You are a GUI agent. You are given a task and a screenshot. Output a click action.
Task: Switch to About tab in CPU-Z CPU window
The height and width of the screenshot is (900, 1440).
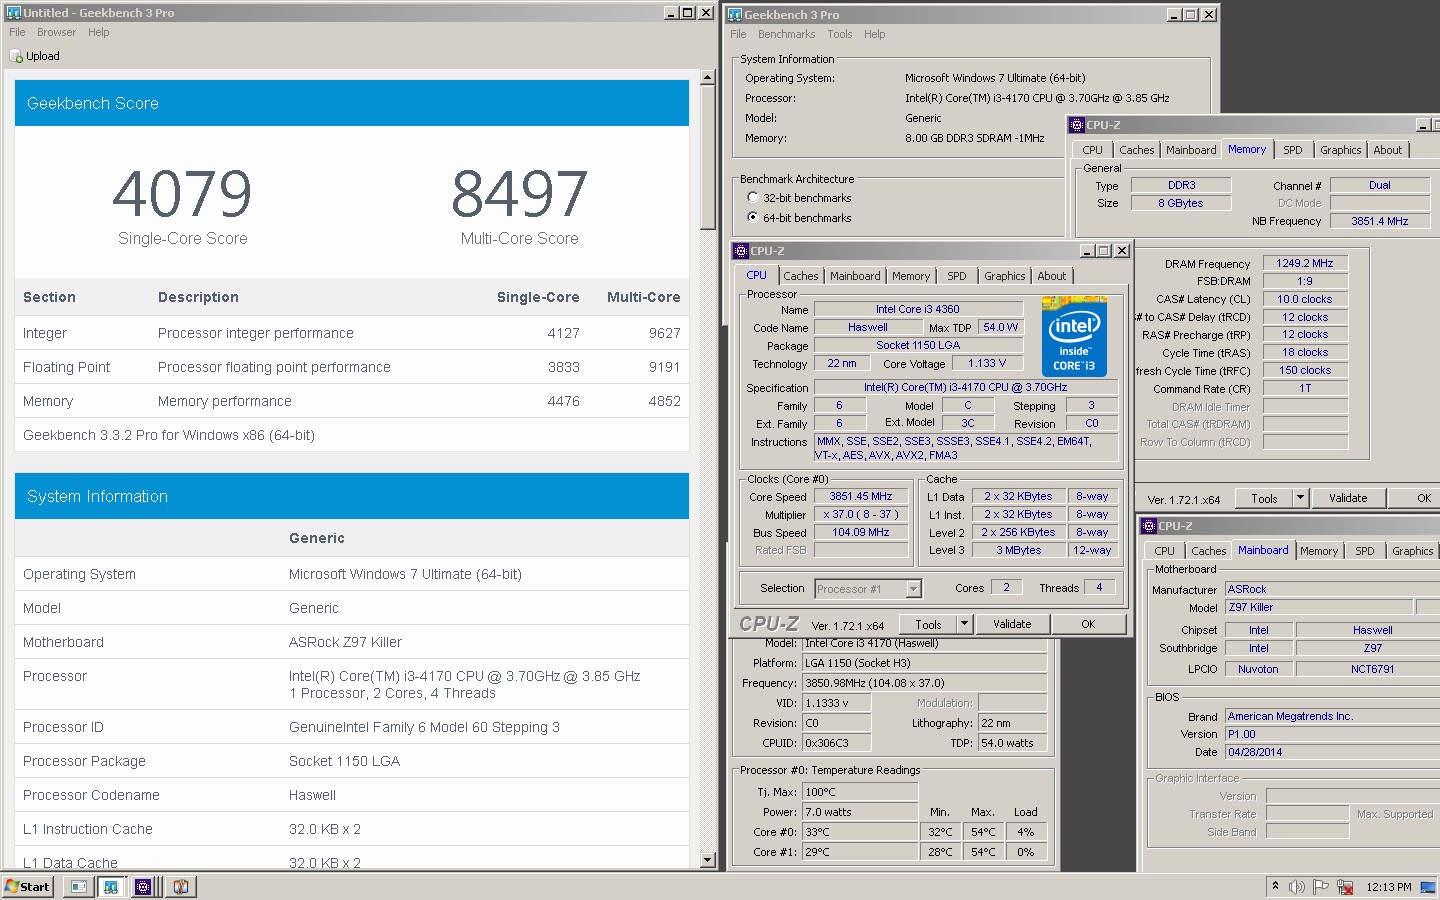click(x=1051, y=276)
